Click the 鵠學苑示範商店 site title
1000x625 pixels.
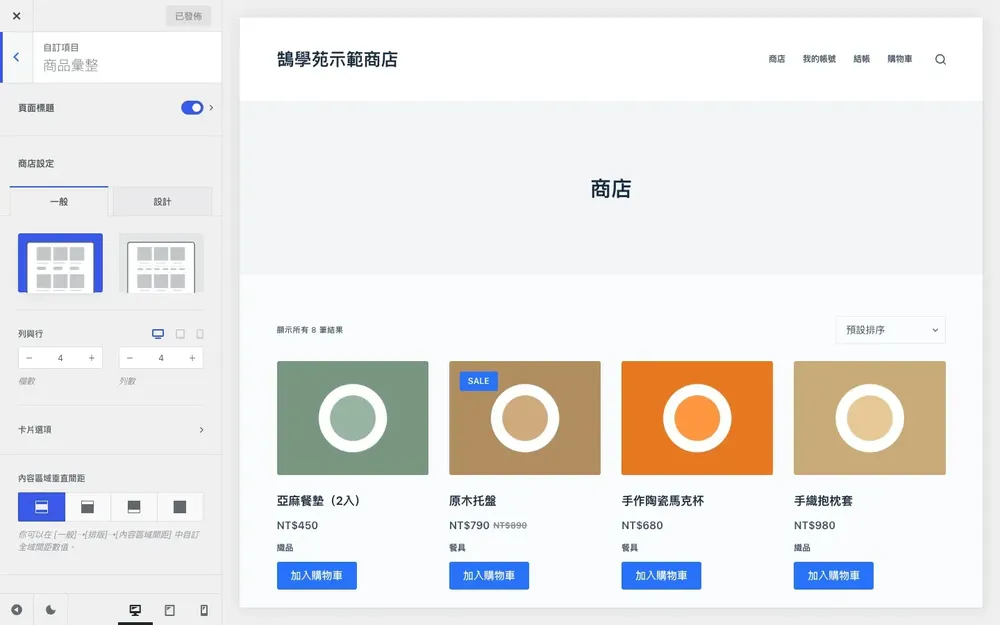click(337, 59)
